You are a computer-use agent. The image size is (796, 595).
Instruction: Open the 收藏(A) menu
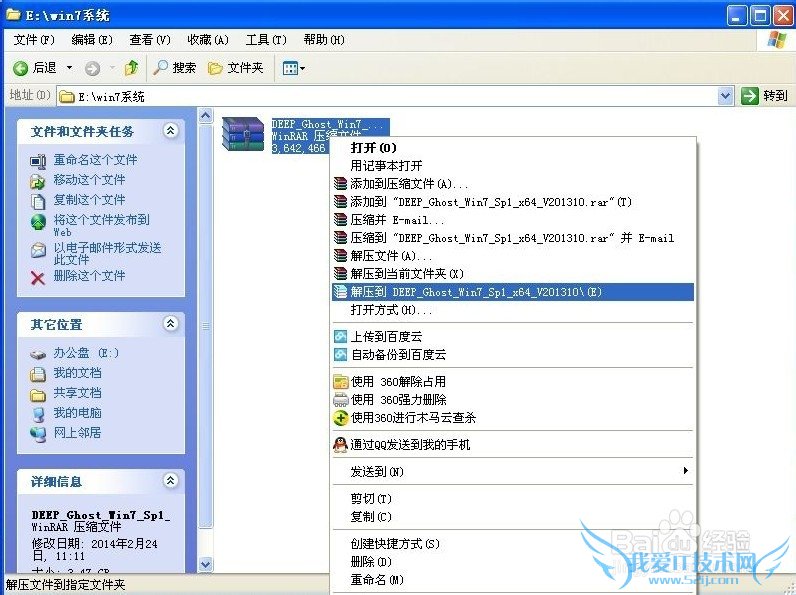(x=208, y=40)
